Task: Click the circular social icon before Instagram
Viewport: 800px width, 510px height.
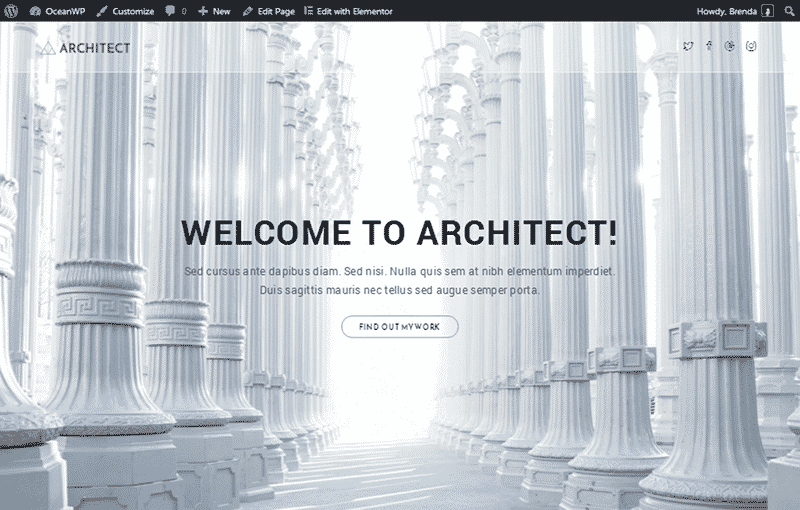Action: point(730,46)
